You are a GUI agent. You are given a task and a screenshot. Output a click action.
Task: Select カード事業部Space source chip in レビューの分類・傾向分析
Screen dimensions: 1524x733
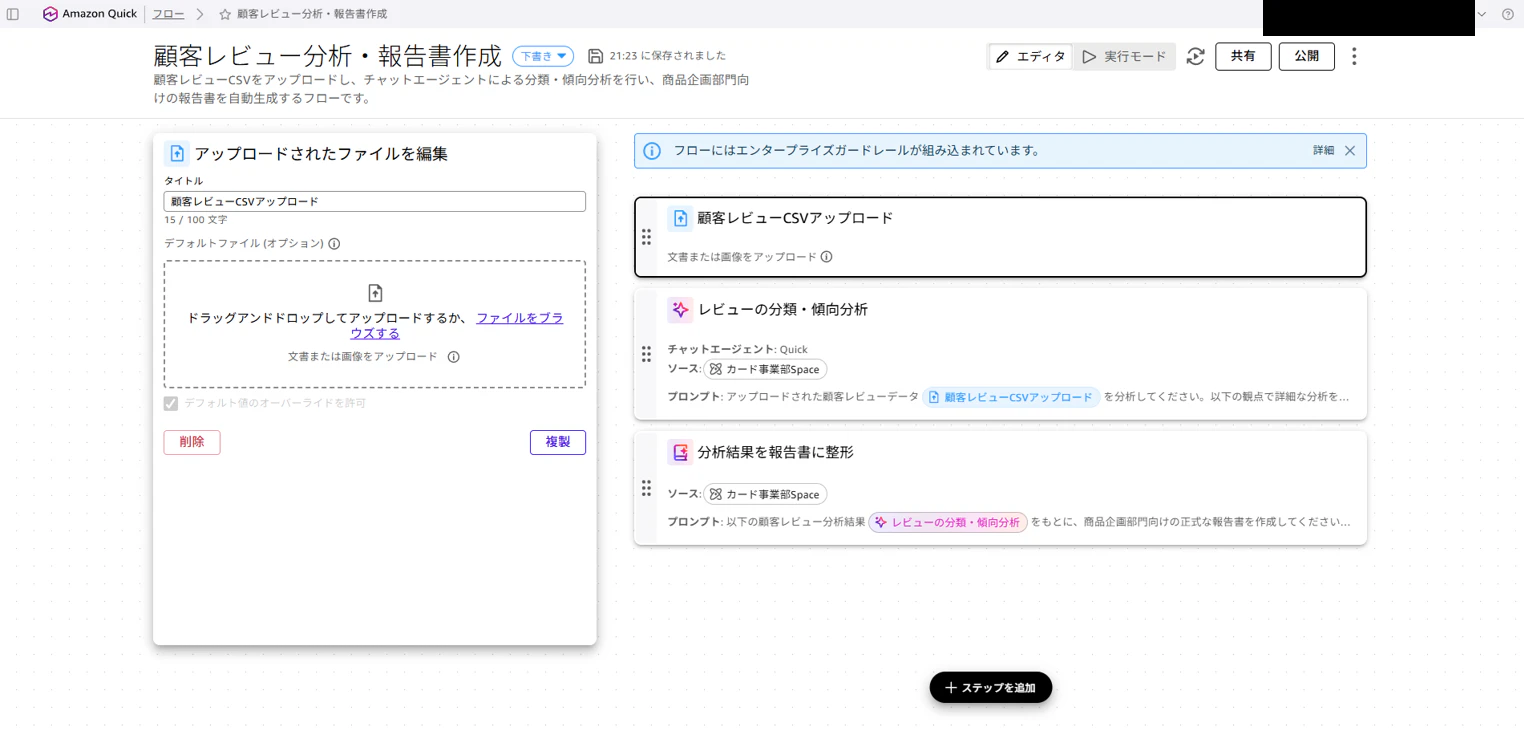point(765,370)
